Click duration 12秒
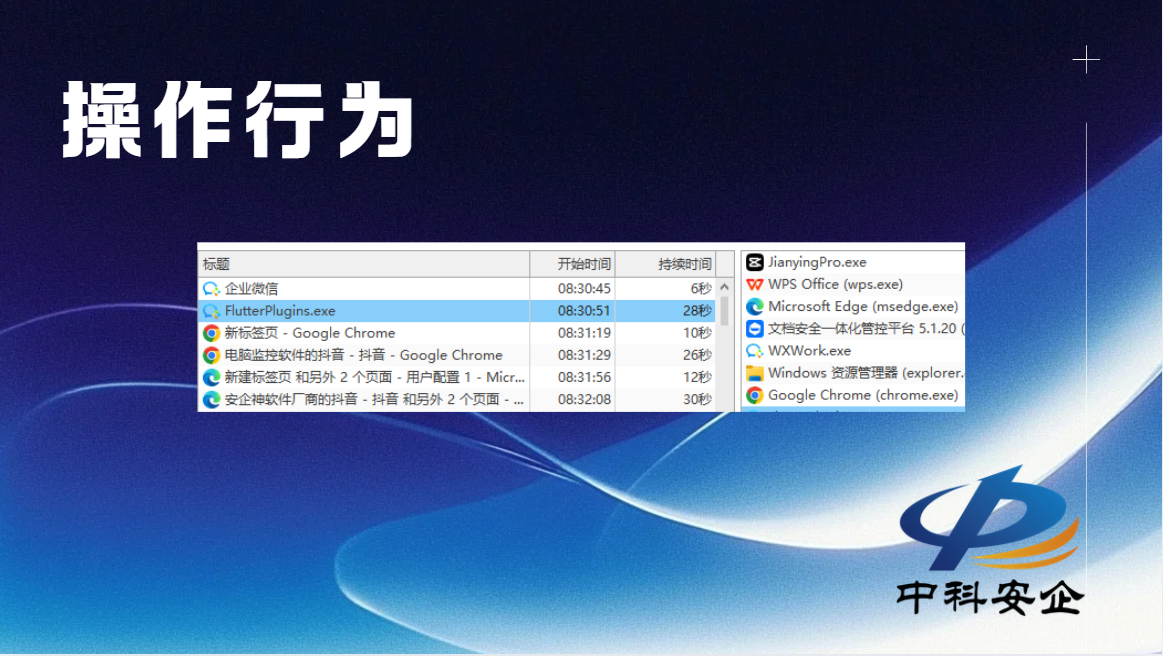The height and width of the screenshot is (656, 1163). pos(697,377)
